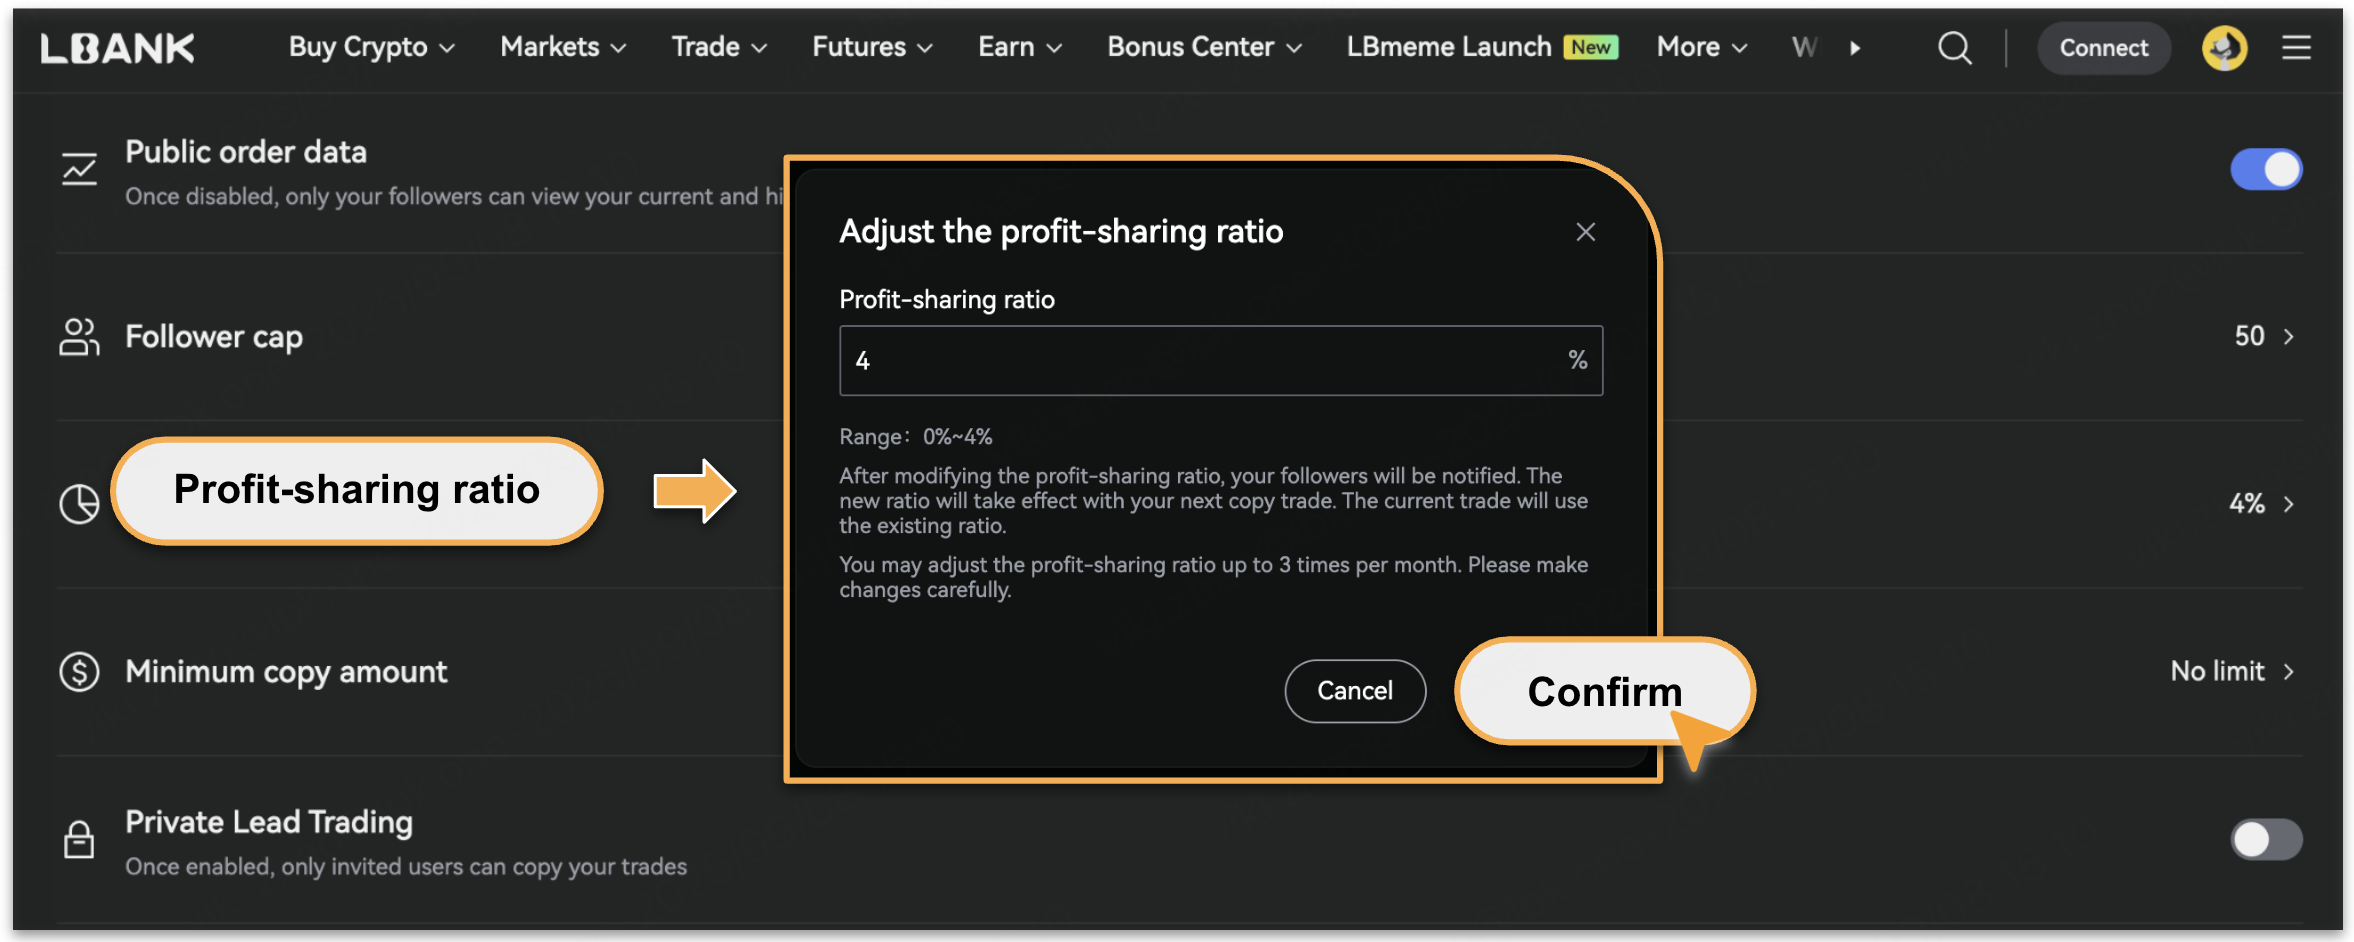
Task: Click the profile avatar icon
Action: pyautogui.click(x=2224, y=48)
